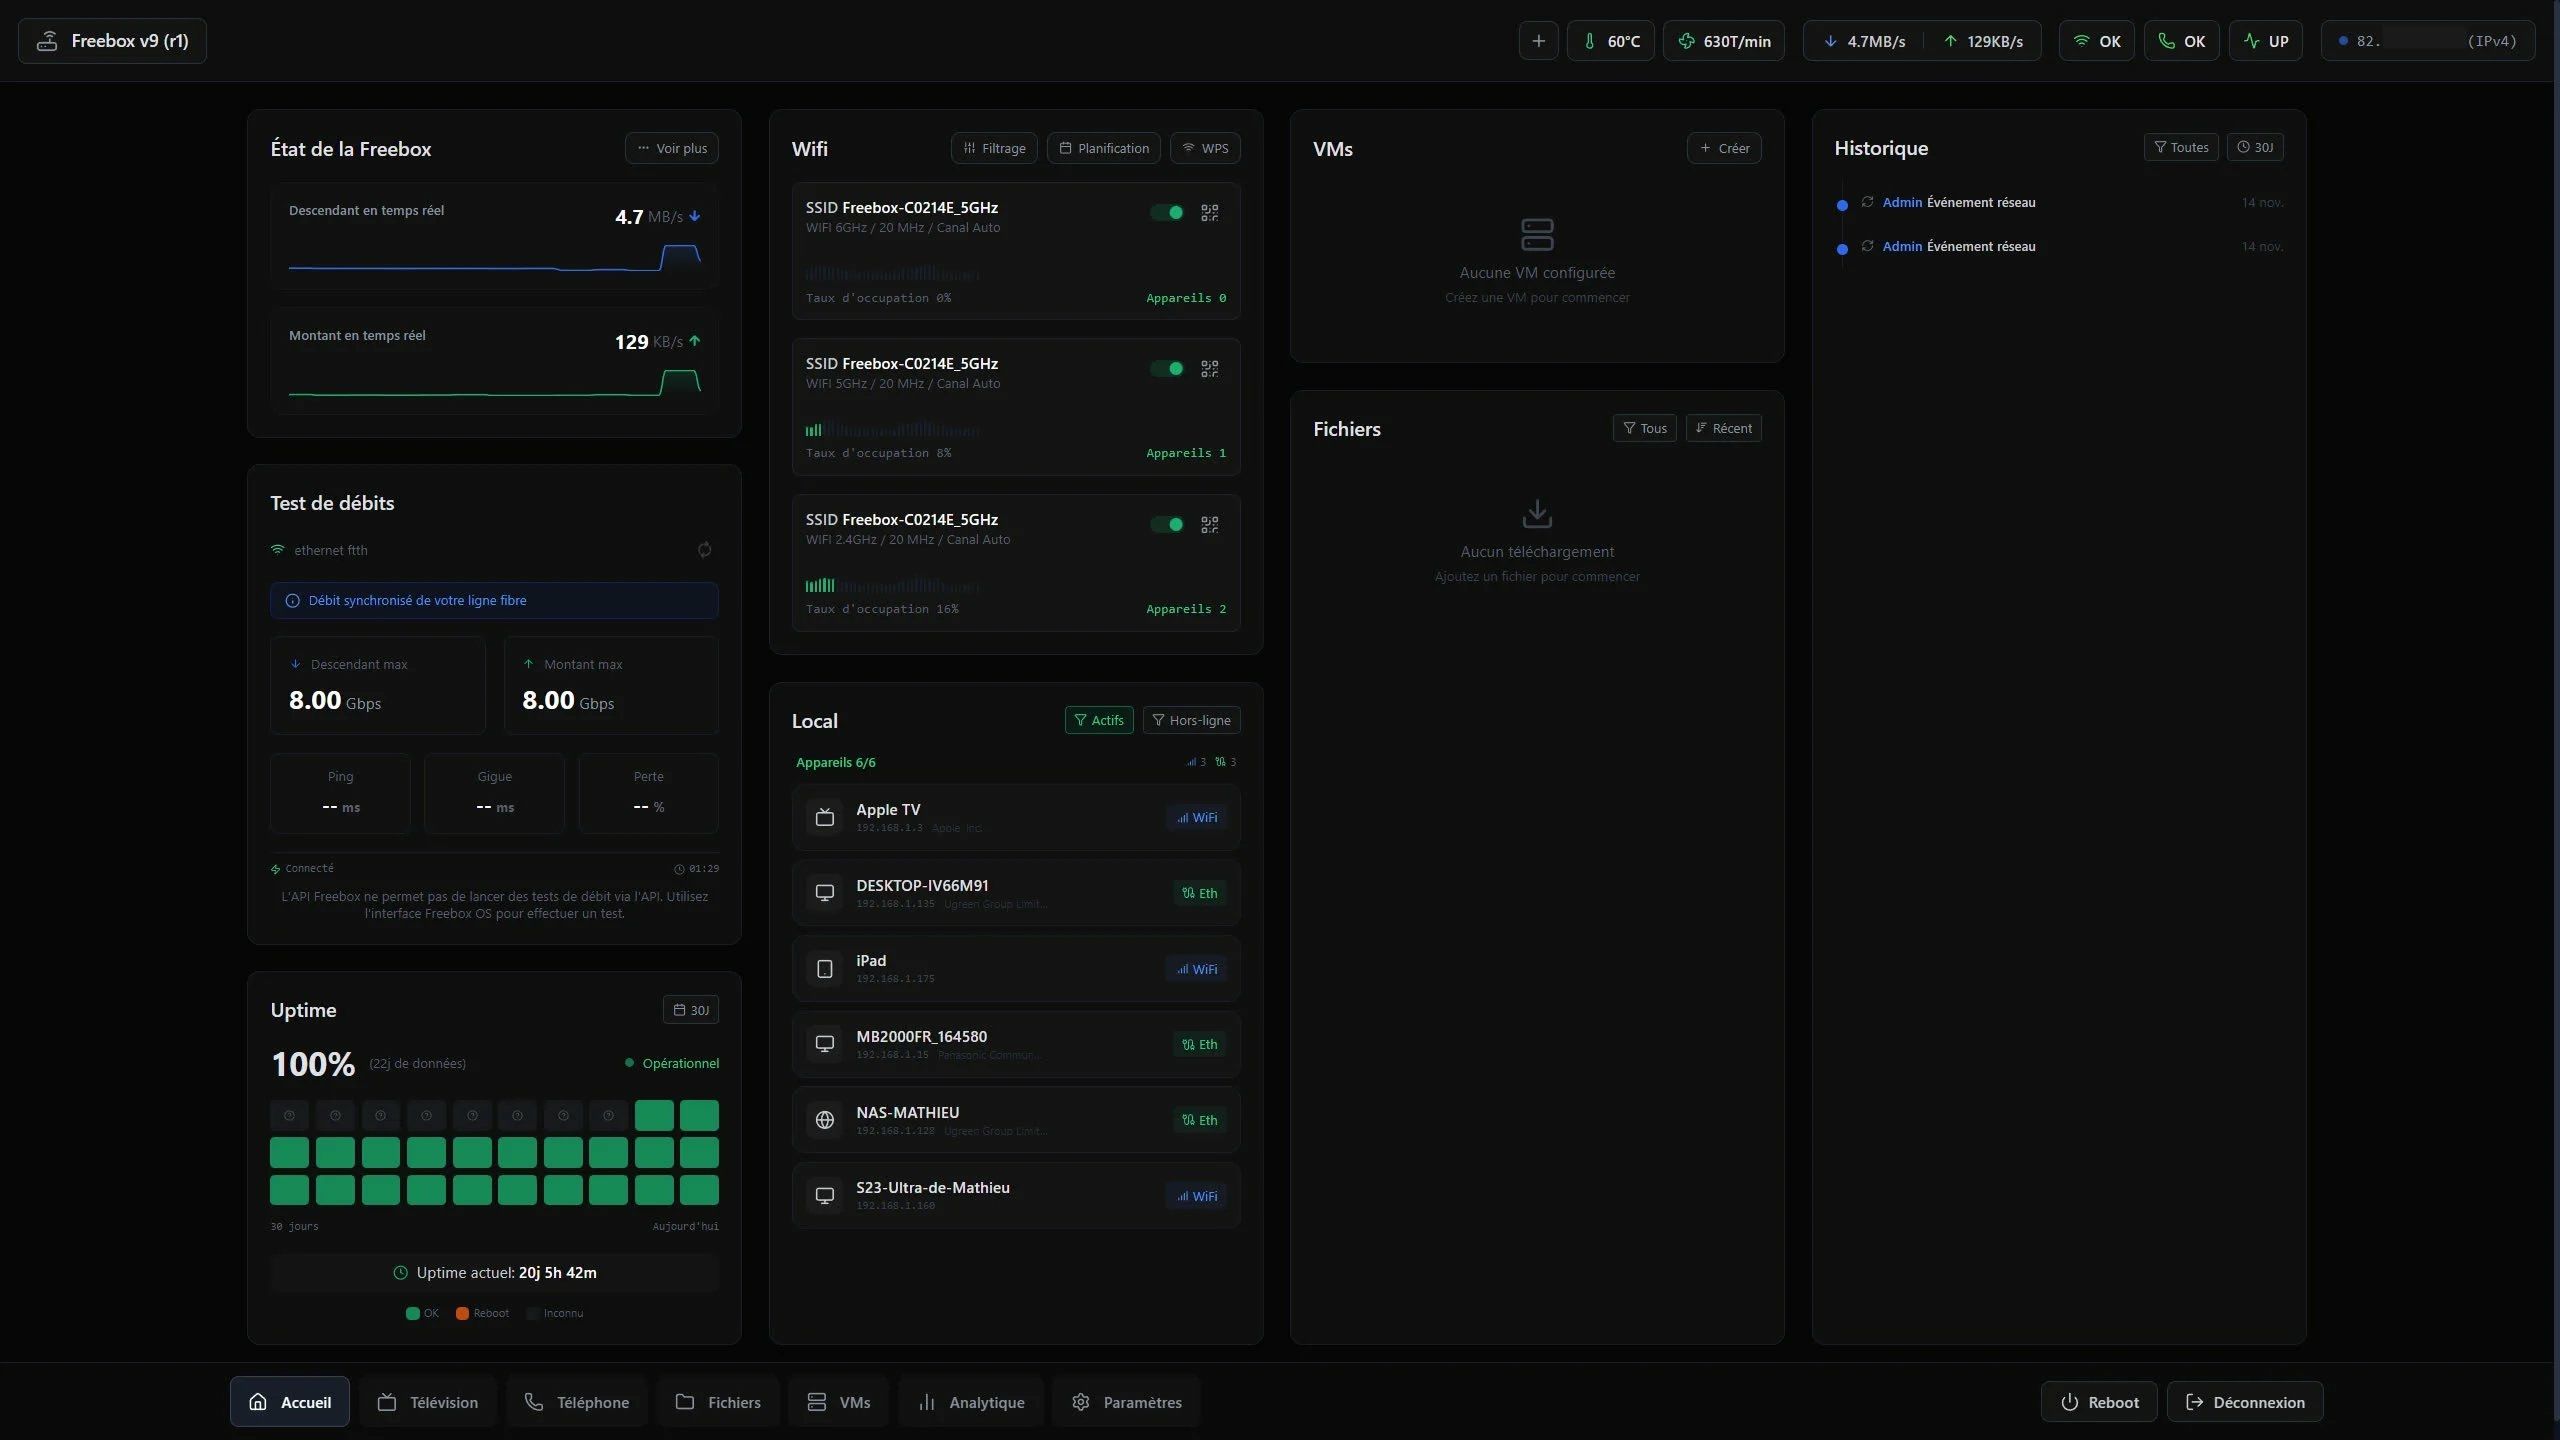Open the Téléphone section in bottom bar
Image resolution: width=2560 pixels, height=1440 pixels.
coord(576,1401)
